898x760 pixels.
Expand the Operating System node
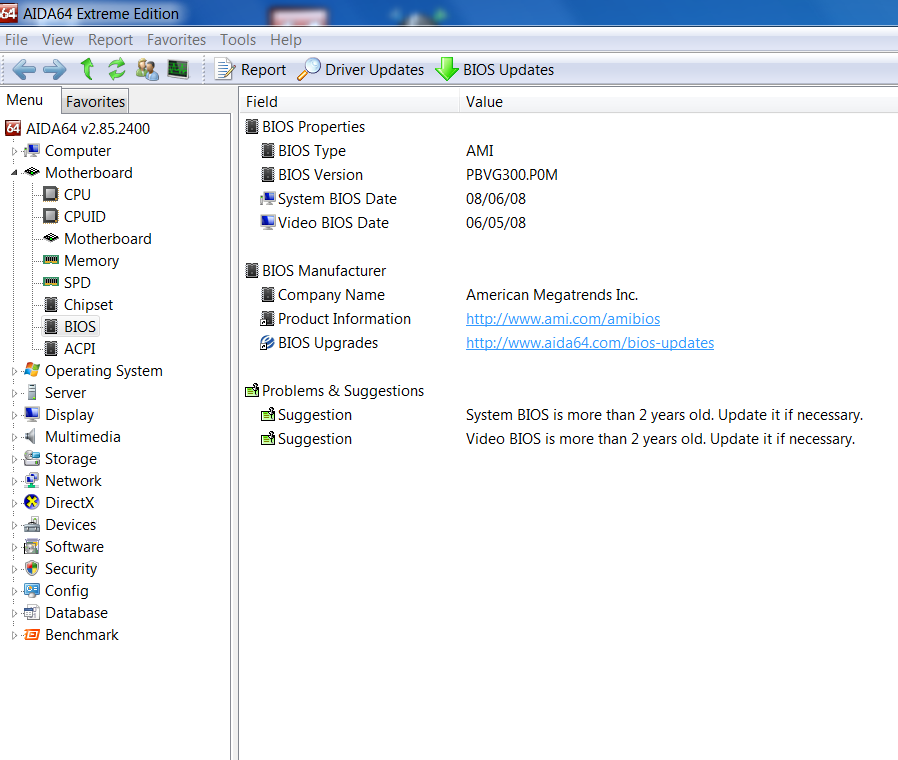pyautogui.click(x=14, y=371)
